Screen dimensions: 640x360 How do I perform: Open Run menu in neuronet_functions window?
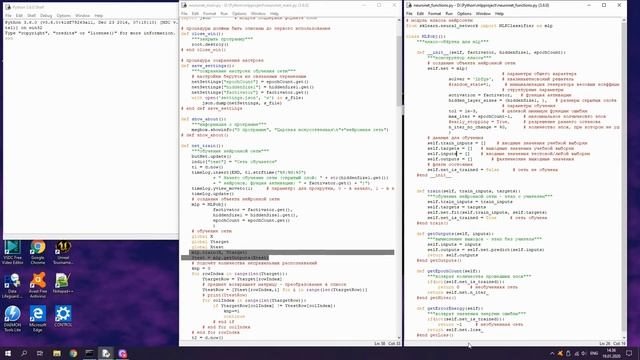[449, 13]
